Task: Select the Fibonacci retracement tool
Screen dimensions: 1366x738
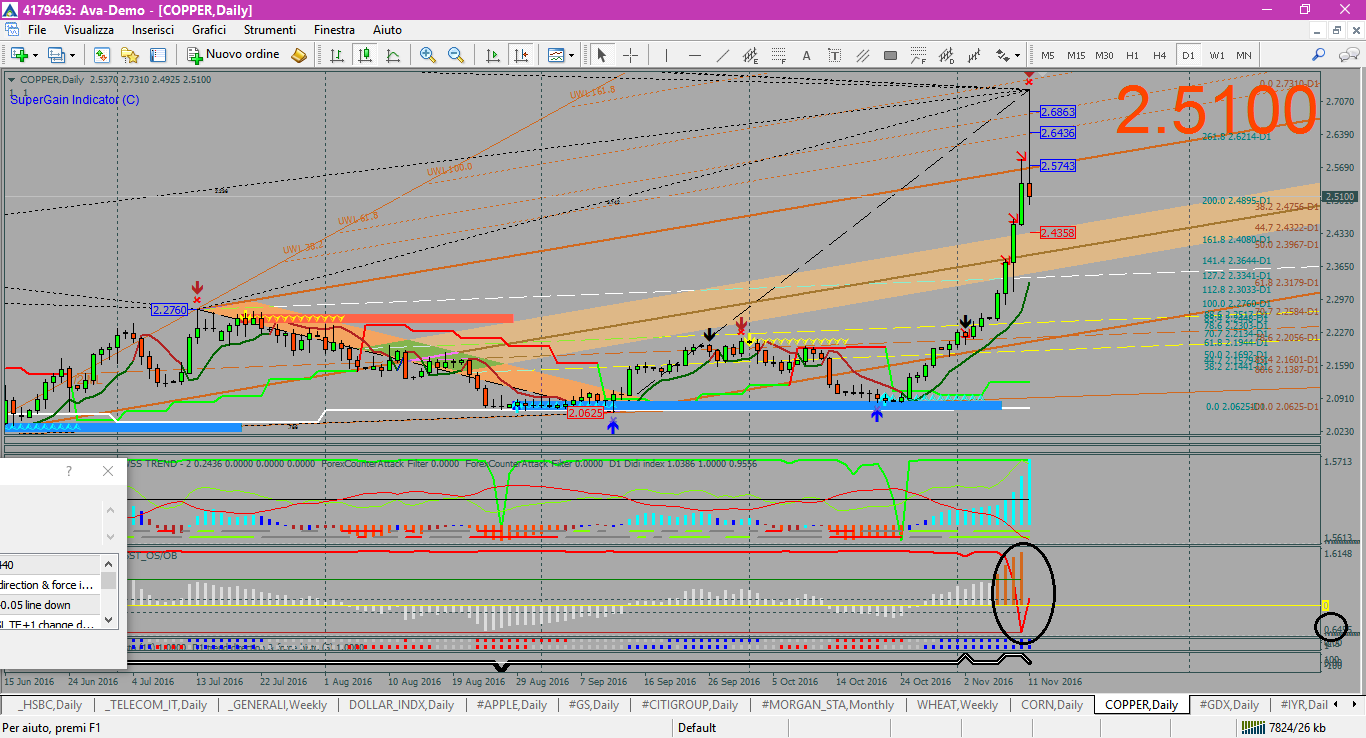Action: click(779, 55)
